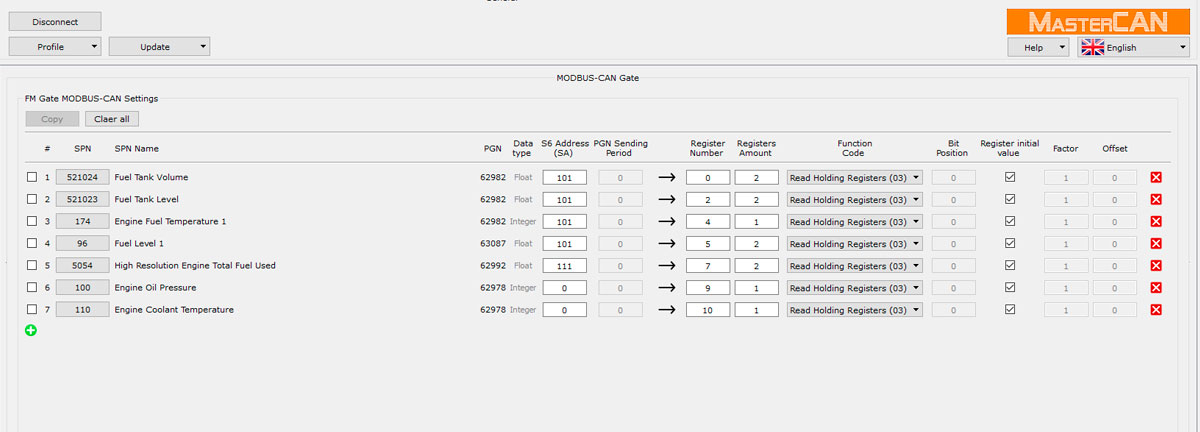The height and width of the screenshot is (432, 1200).
Task: Toggle Register initial value for Engine Coolant Temperature
Action: (1010, 308)
